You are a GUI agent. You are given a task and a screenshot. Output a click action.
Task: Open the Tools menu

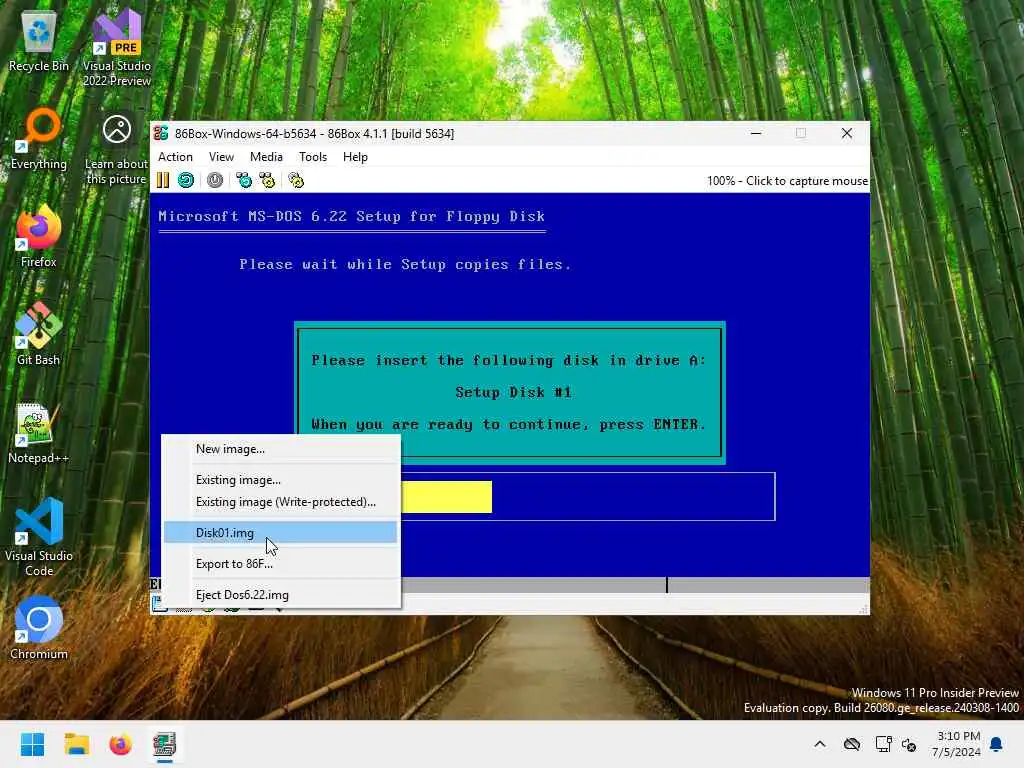(313, 157)
